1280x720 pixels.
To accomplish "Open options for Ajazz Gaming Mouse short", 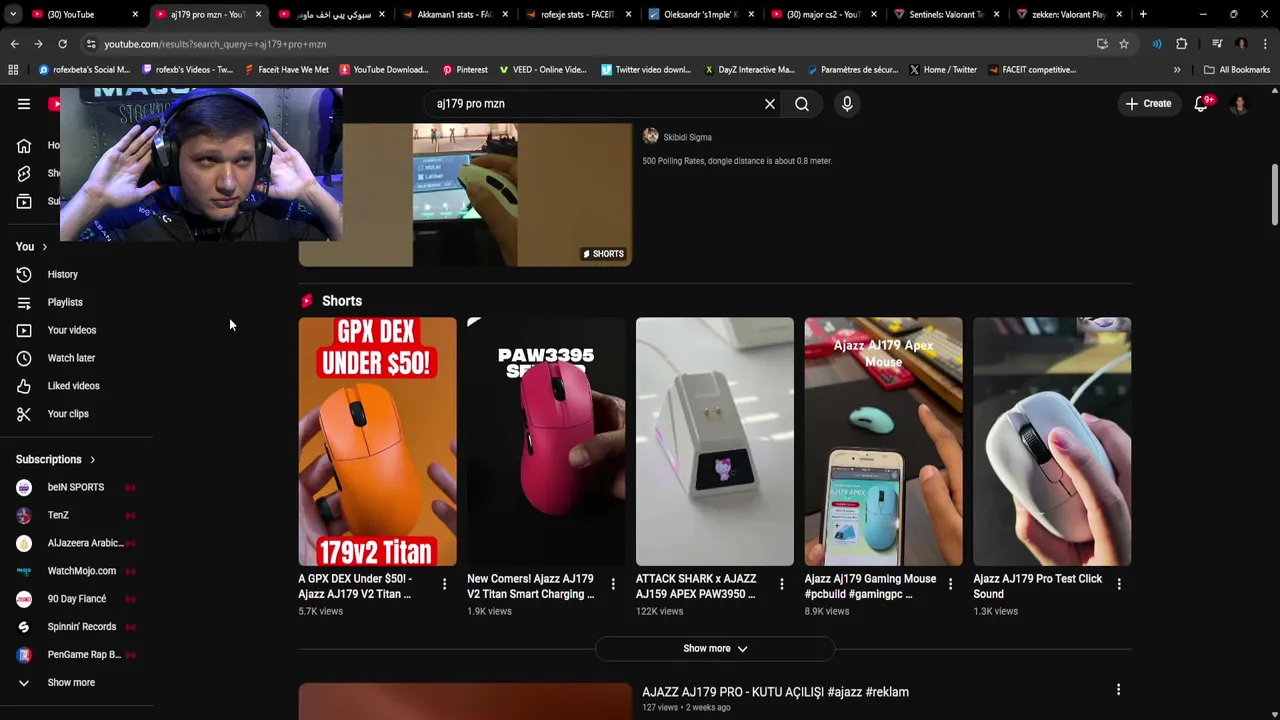I will pos(950,584).
